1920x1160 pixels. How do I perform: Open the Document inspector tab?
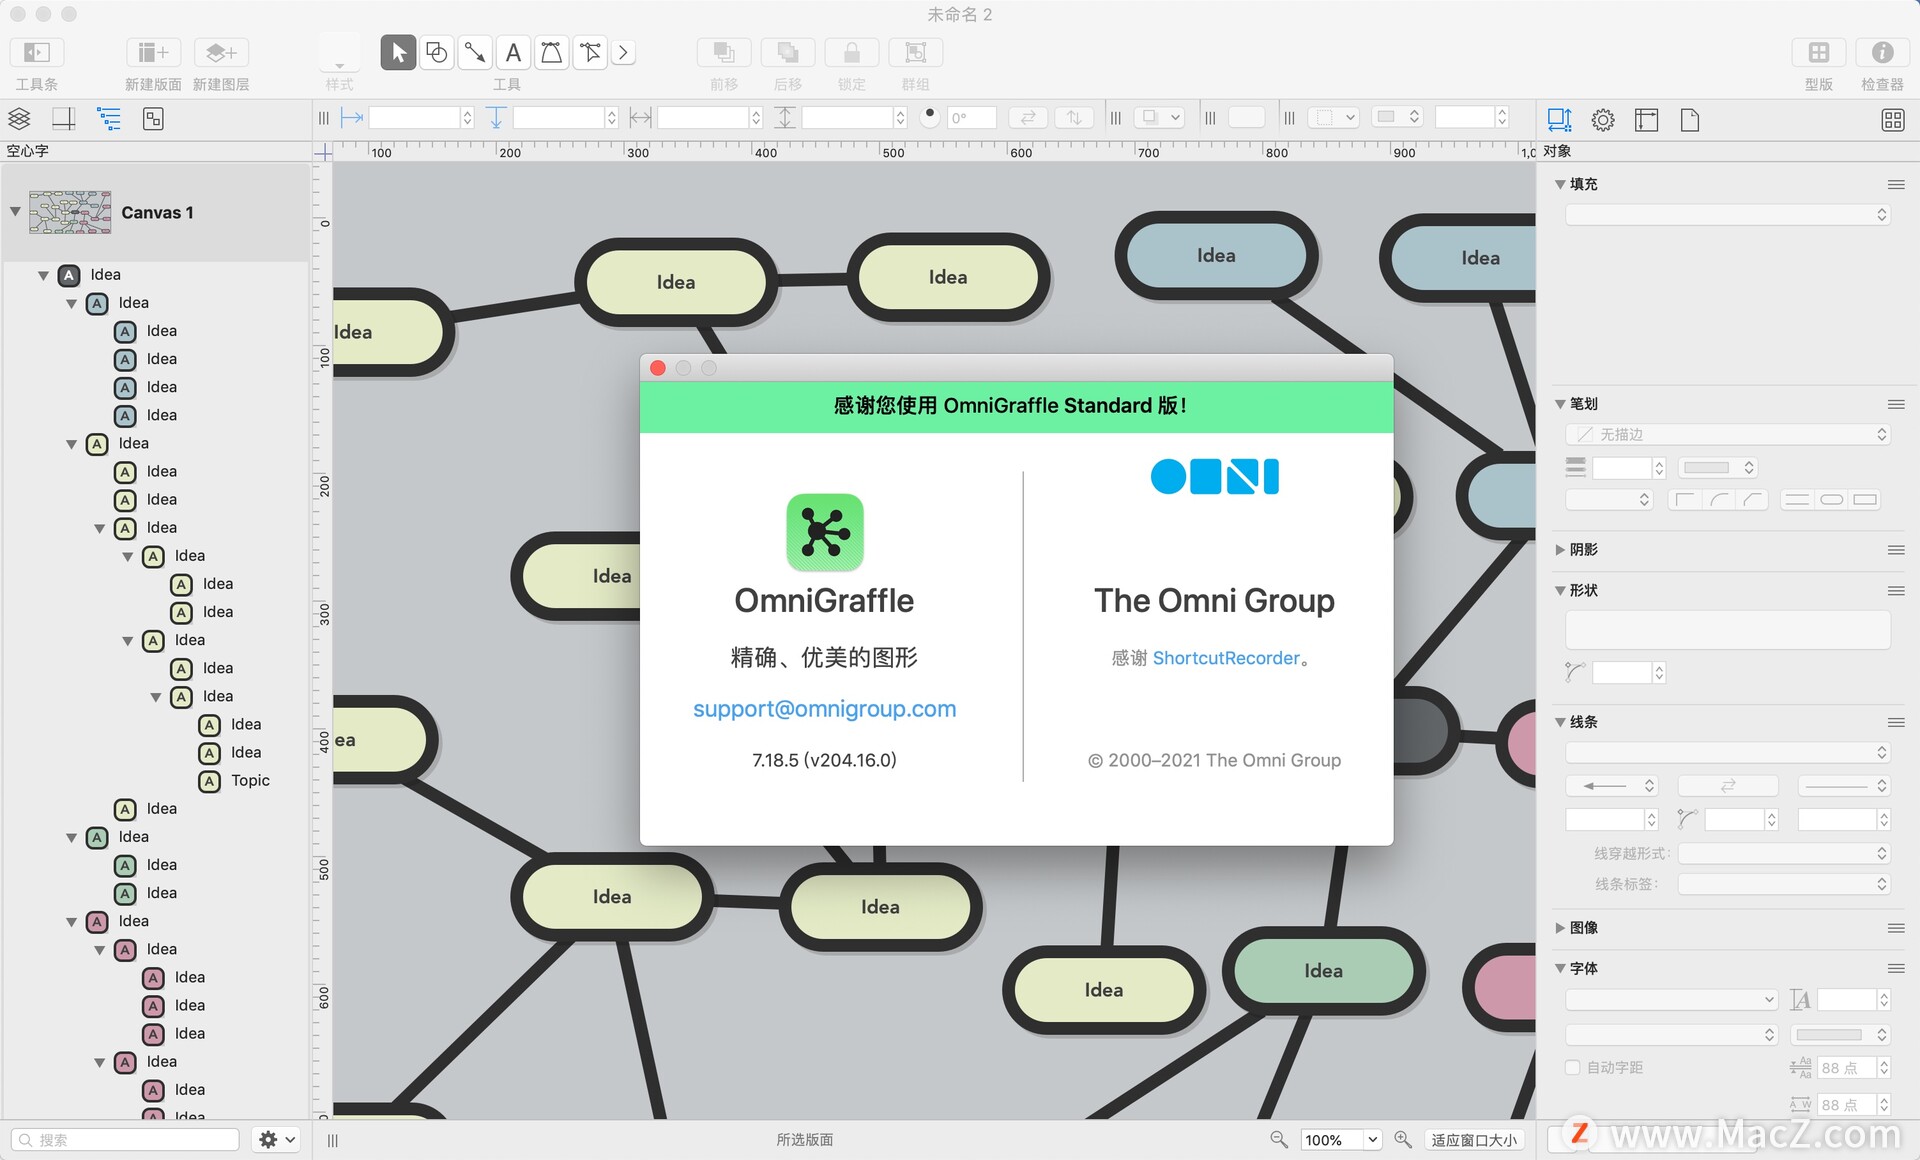pos(1690,120)
